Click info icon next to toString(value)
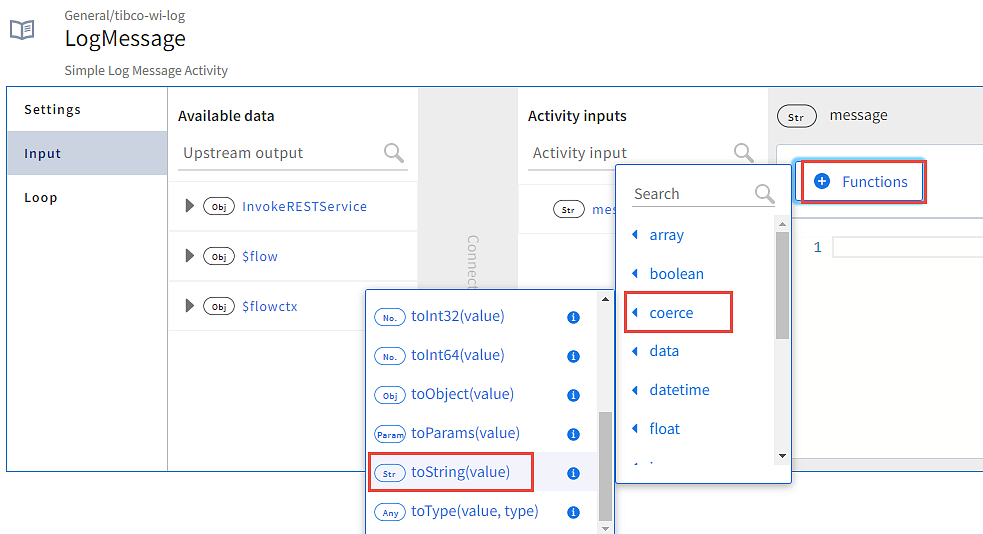The height and width of the screenshot is (534, 983). tap(574, 473)
